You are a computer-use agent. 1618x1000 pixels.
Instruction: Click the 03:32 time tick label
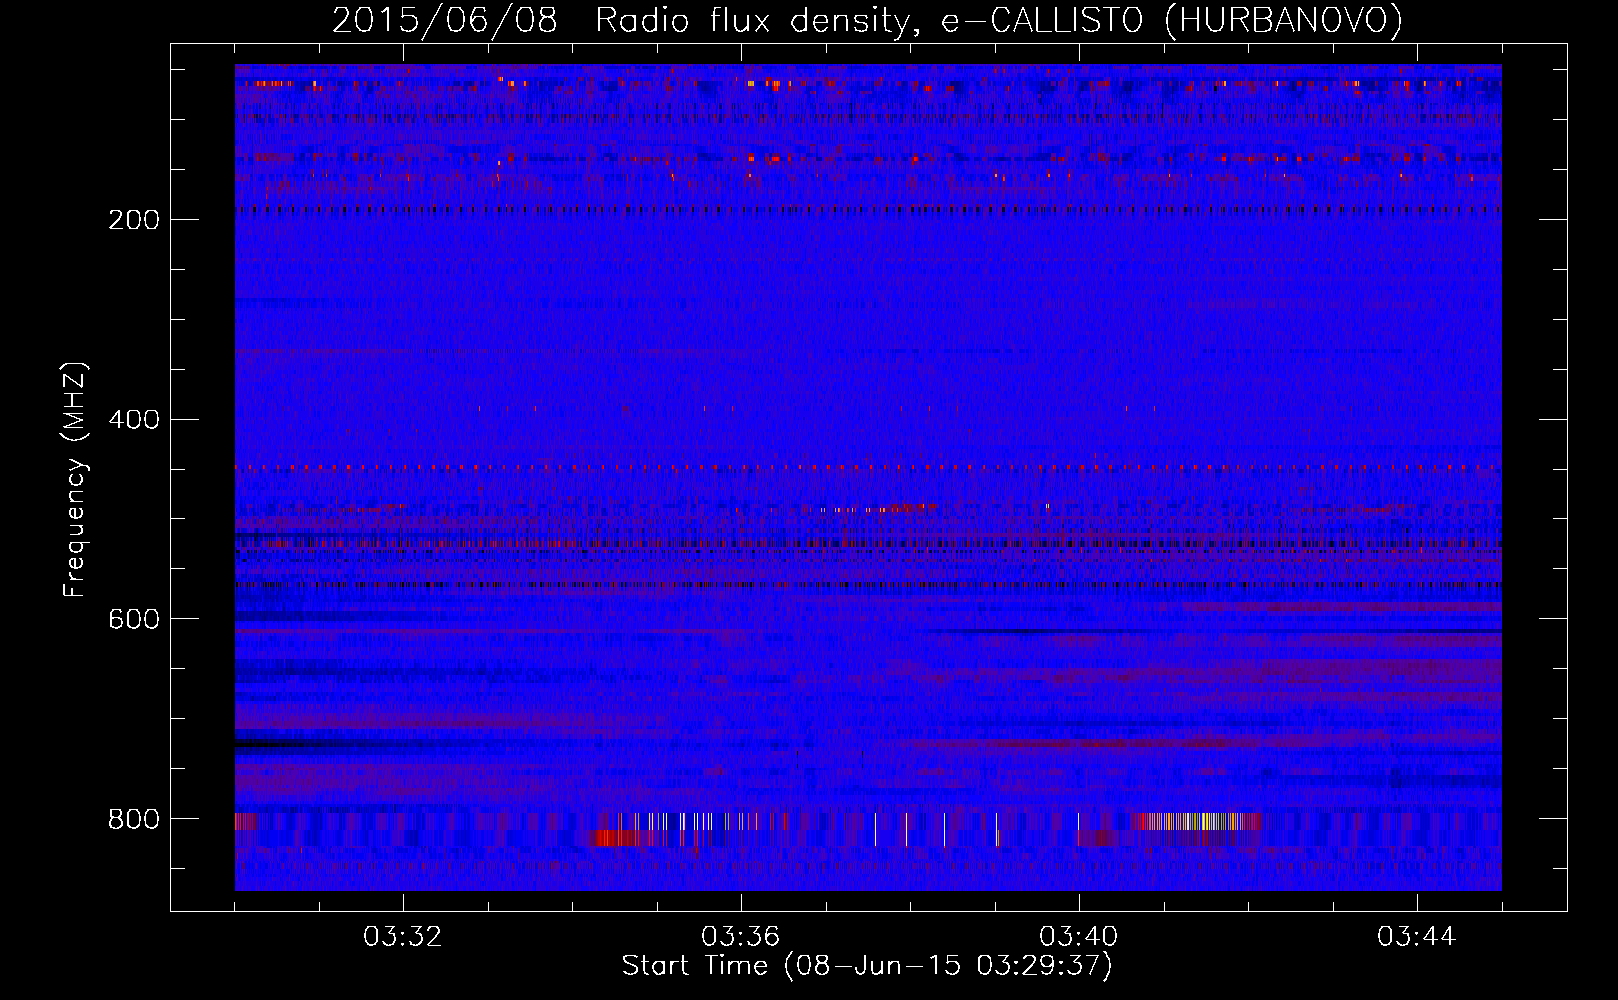pyautogui.click(x=402, y=937)
